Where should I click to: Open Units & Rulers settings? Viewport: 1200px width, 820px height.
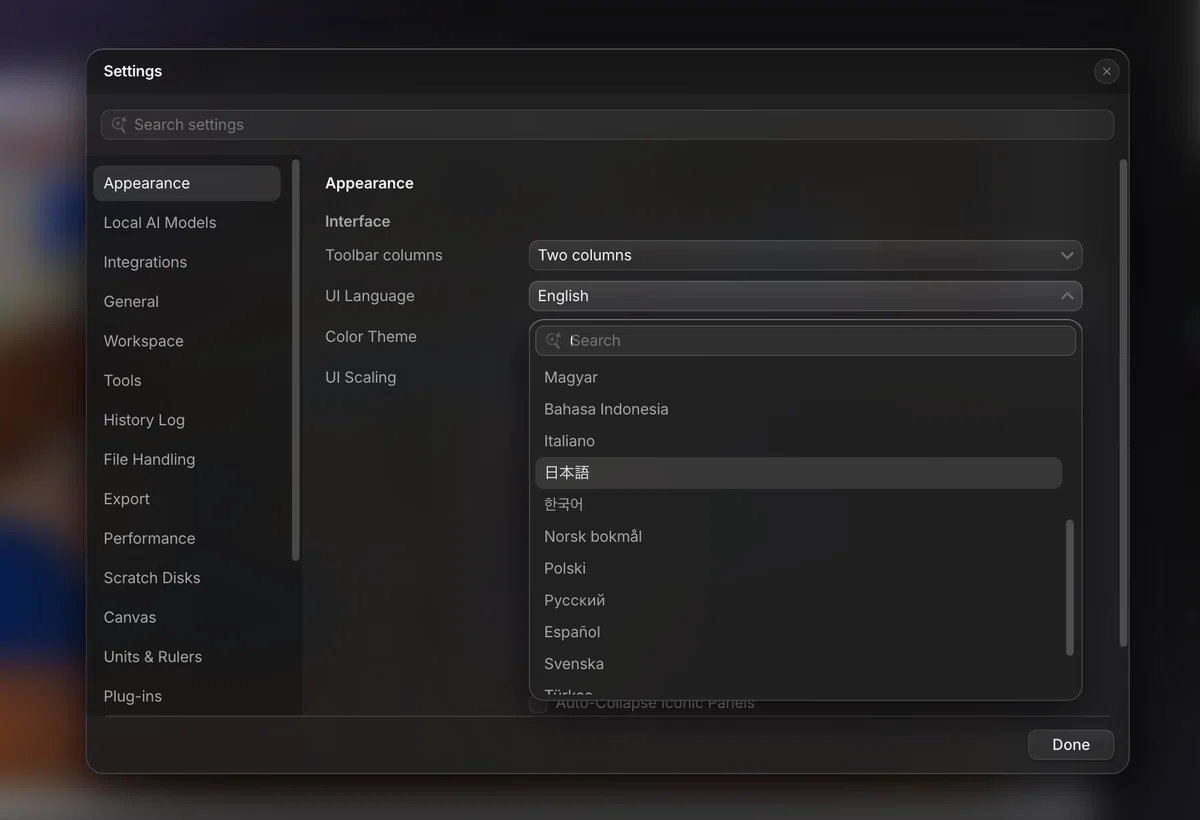coord(187,657)
